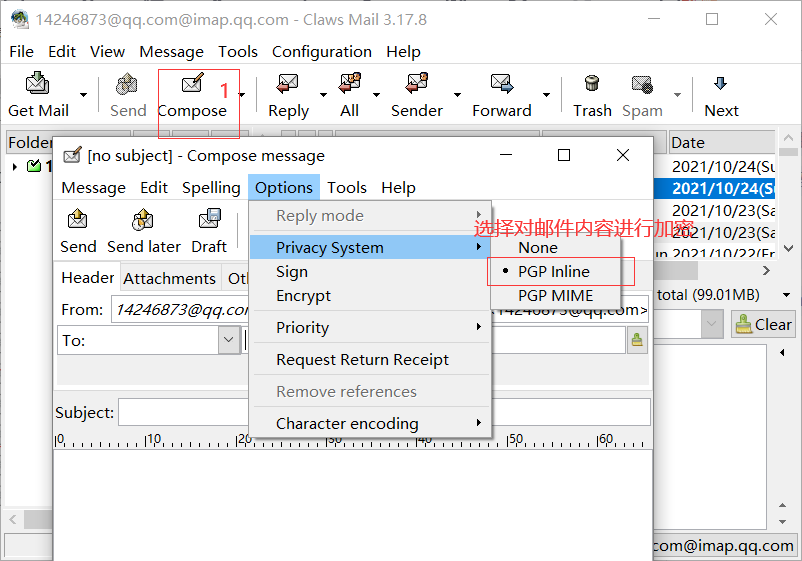Click total (99.01MB) status dropdown arrow
This screenshot has width=802, height=561.
coord(787,295)
